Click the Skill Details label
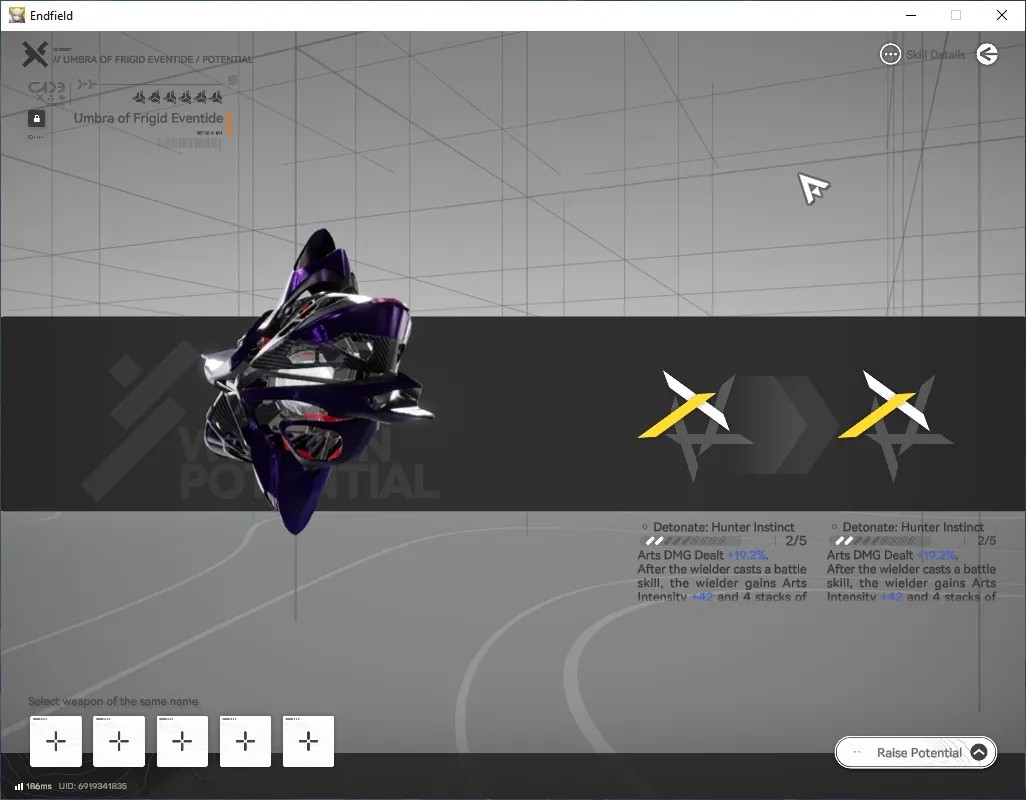The image size is (1026, 800). coord(935,55)
